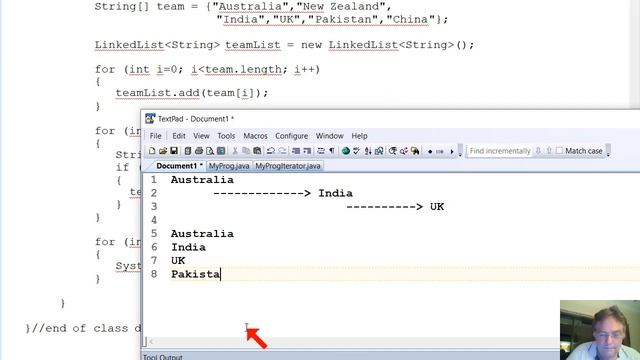Click the Sort icon
The height and width of the screenshot is (360, 640).
(368, 151)
